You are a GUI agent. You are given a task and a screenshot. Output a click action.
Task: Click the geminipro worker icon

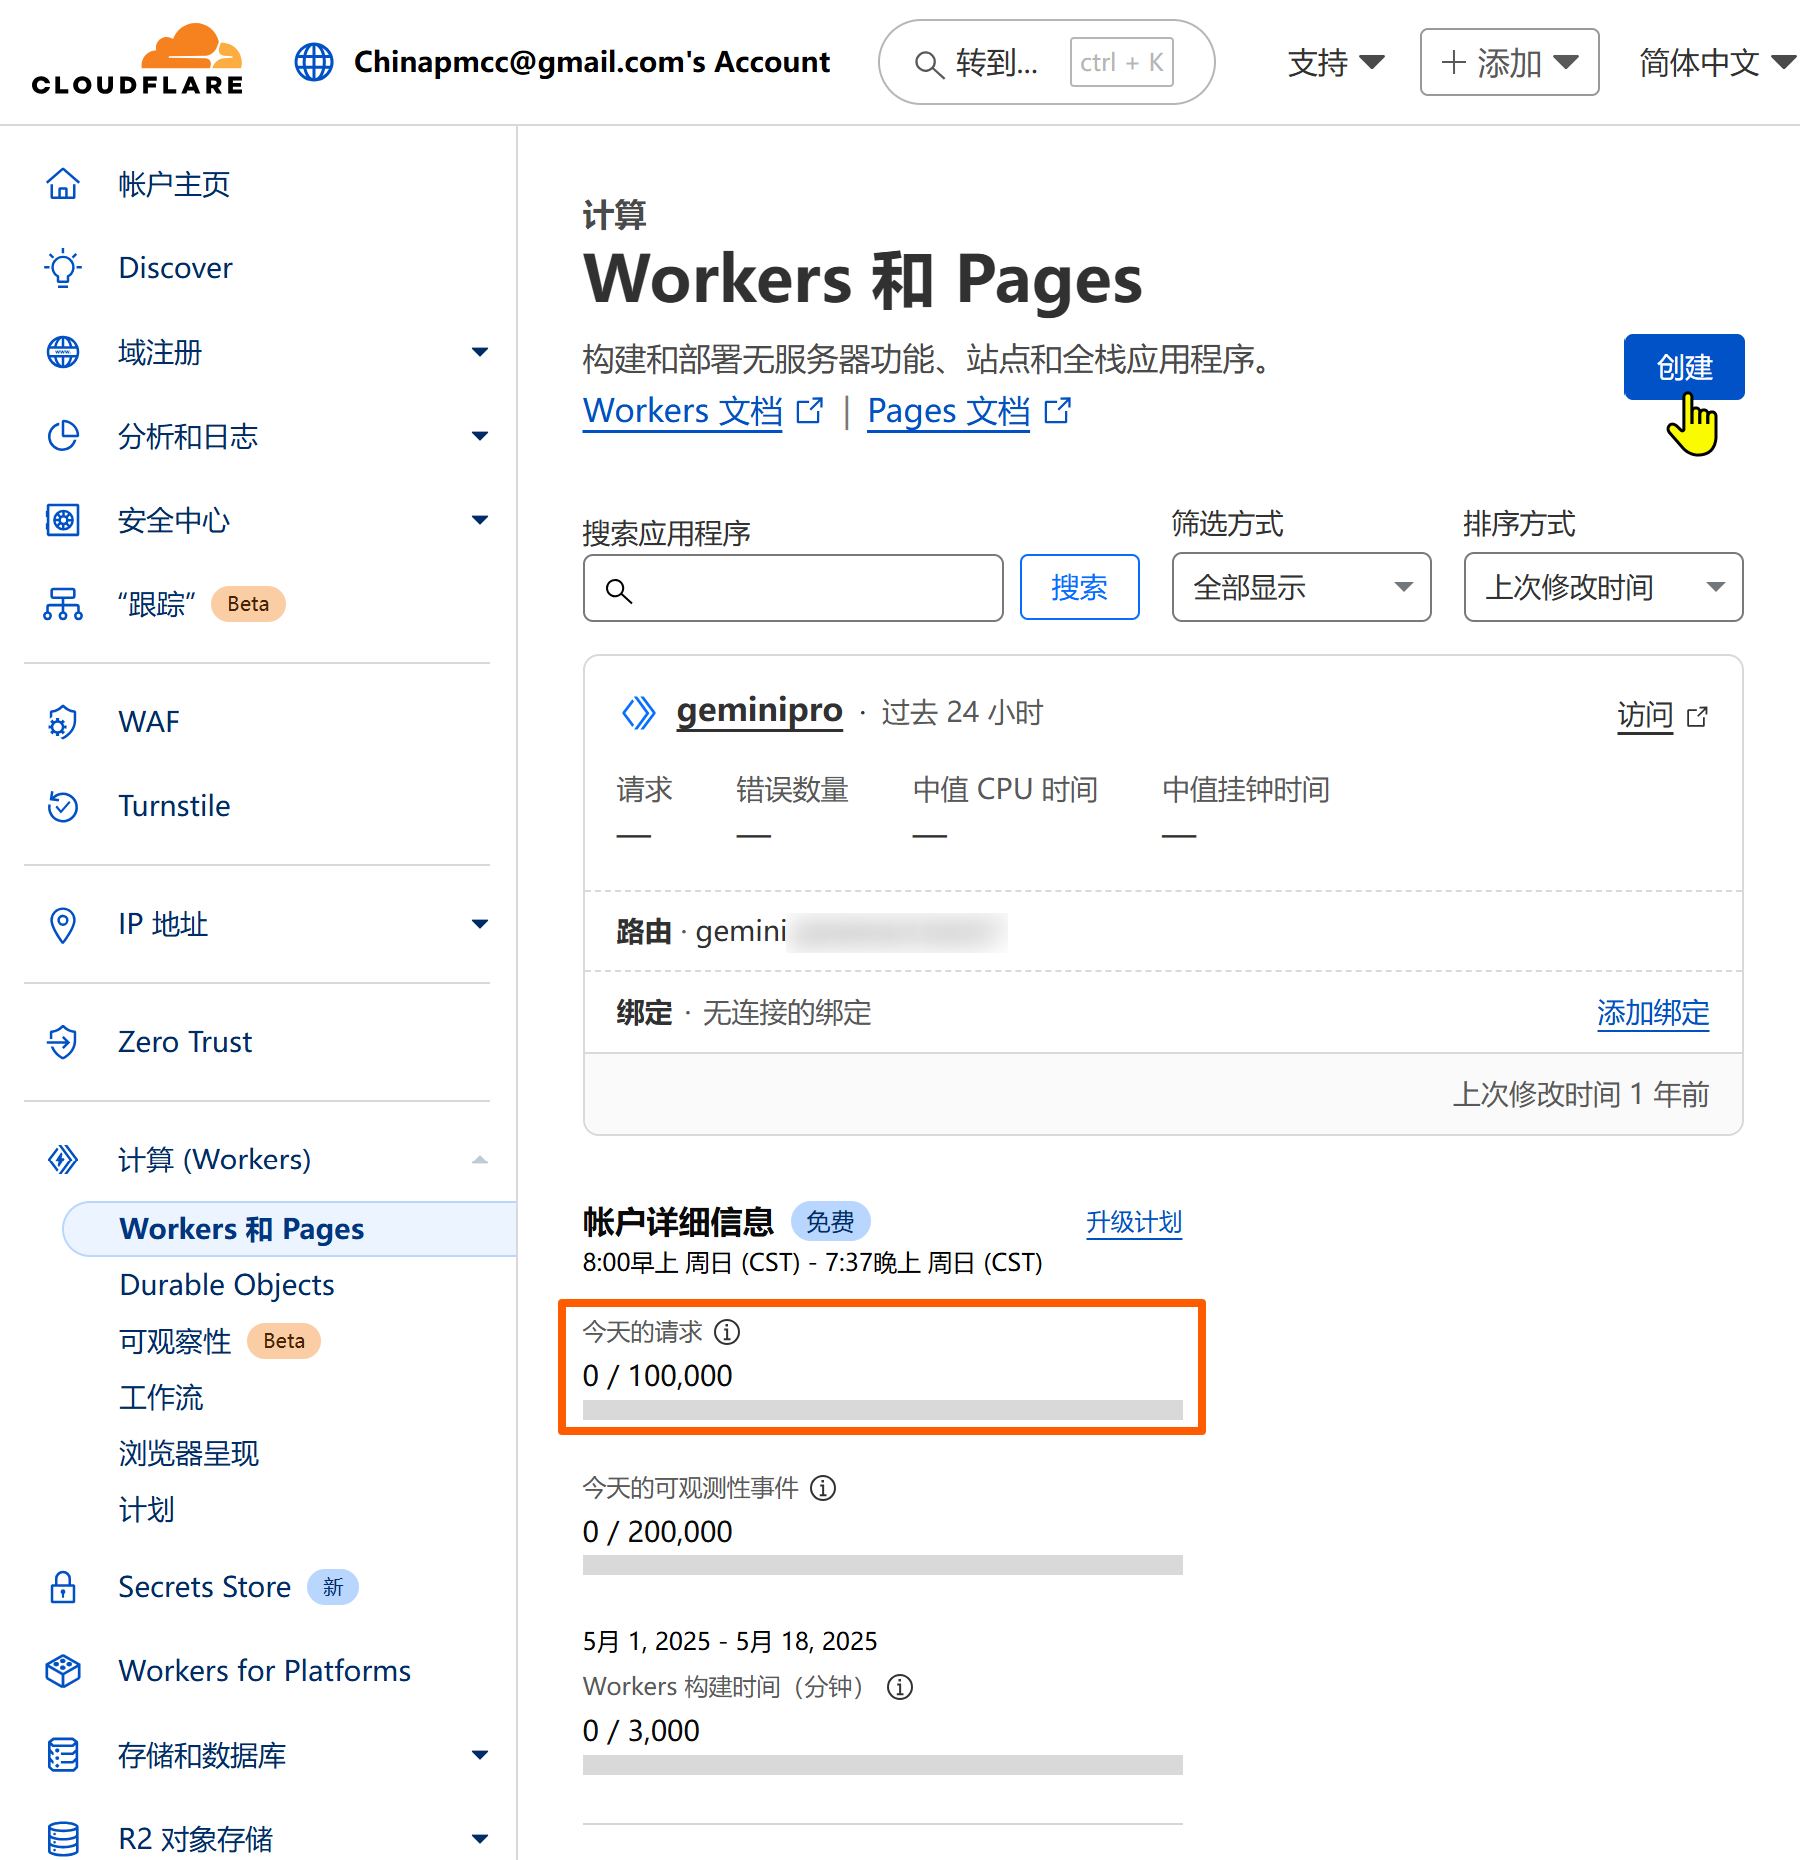(639, 713)
